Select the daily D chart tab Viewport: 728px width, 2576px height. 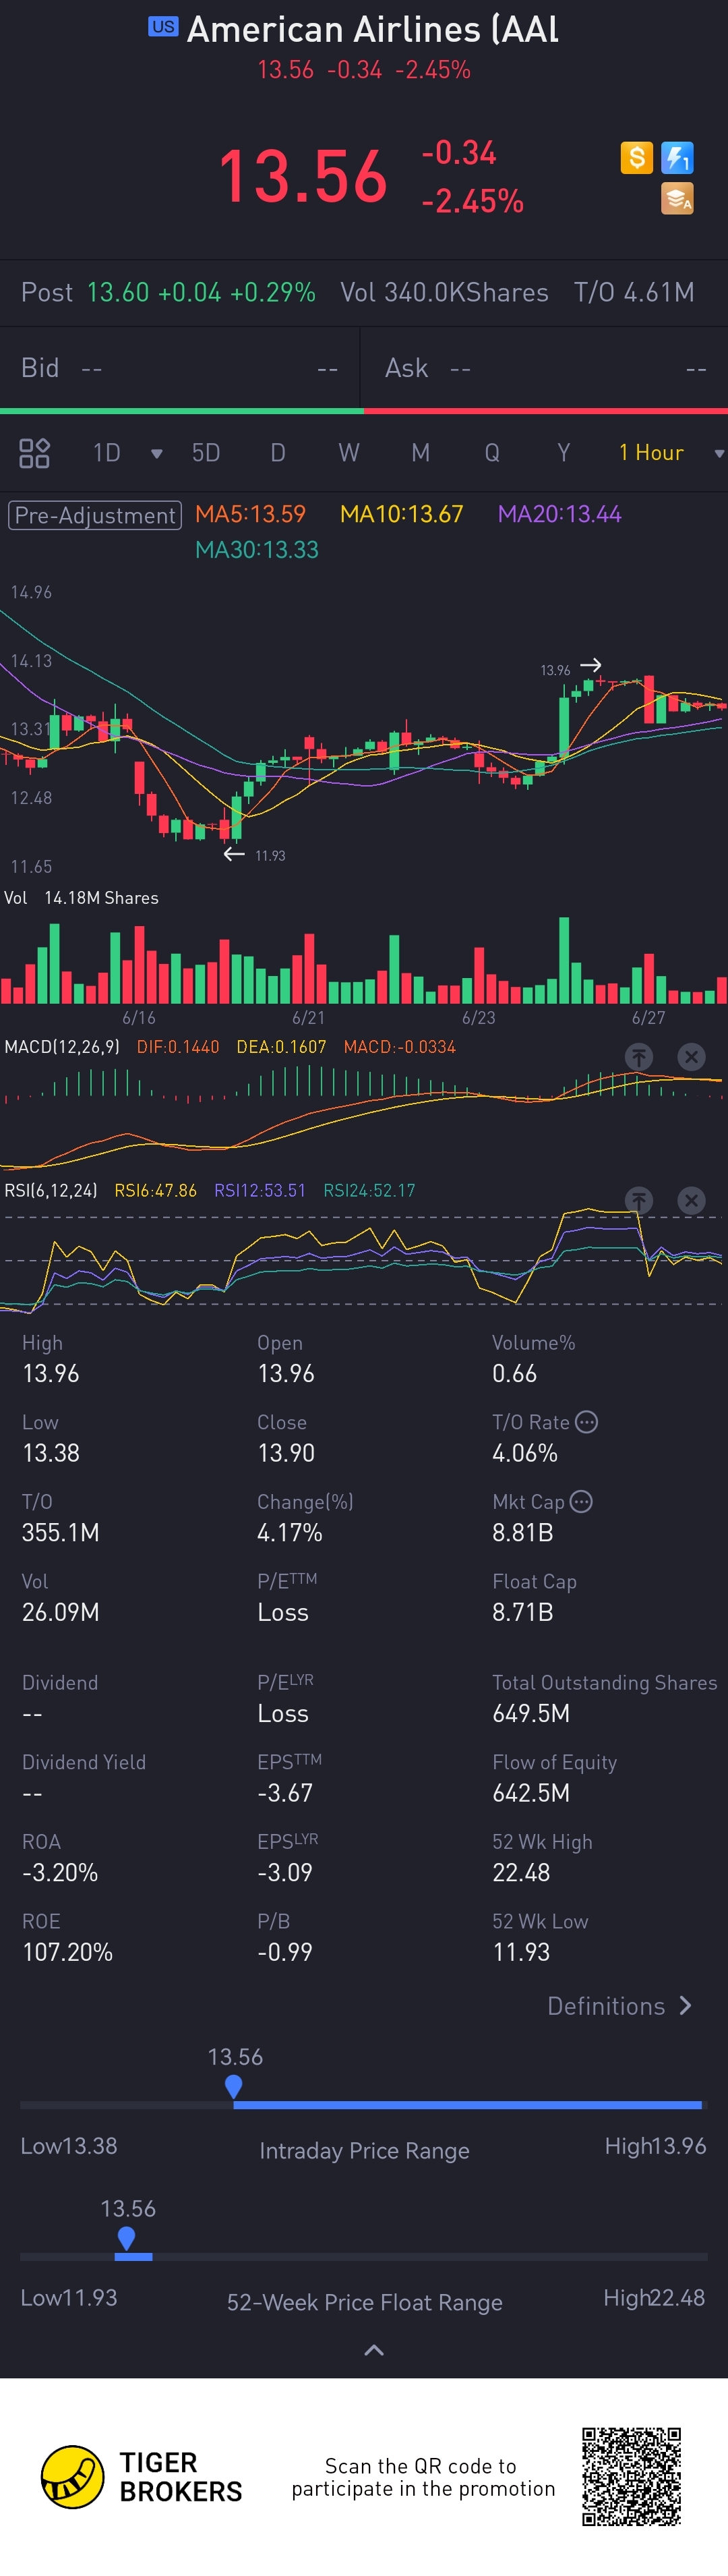tap(278, 453)
